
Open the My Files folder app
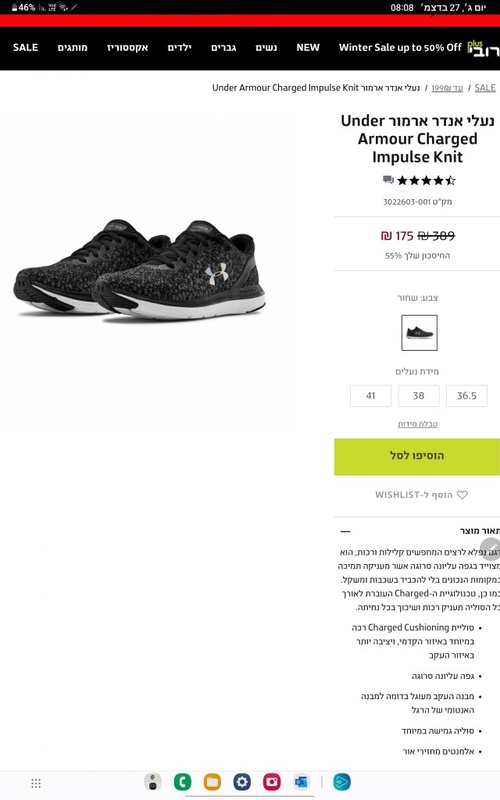212,782
